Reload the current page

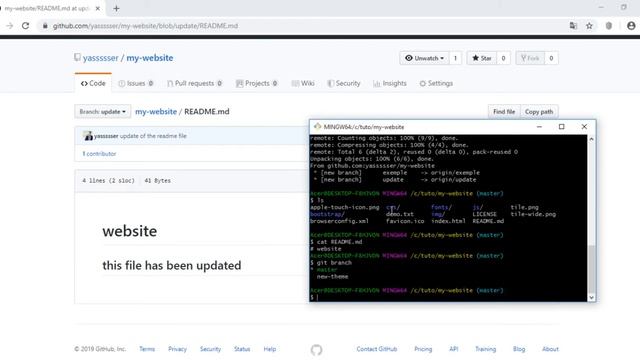(x=25, y=26)
